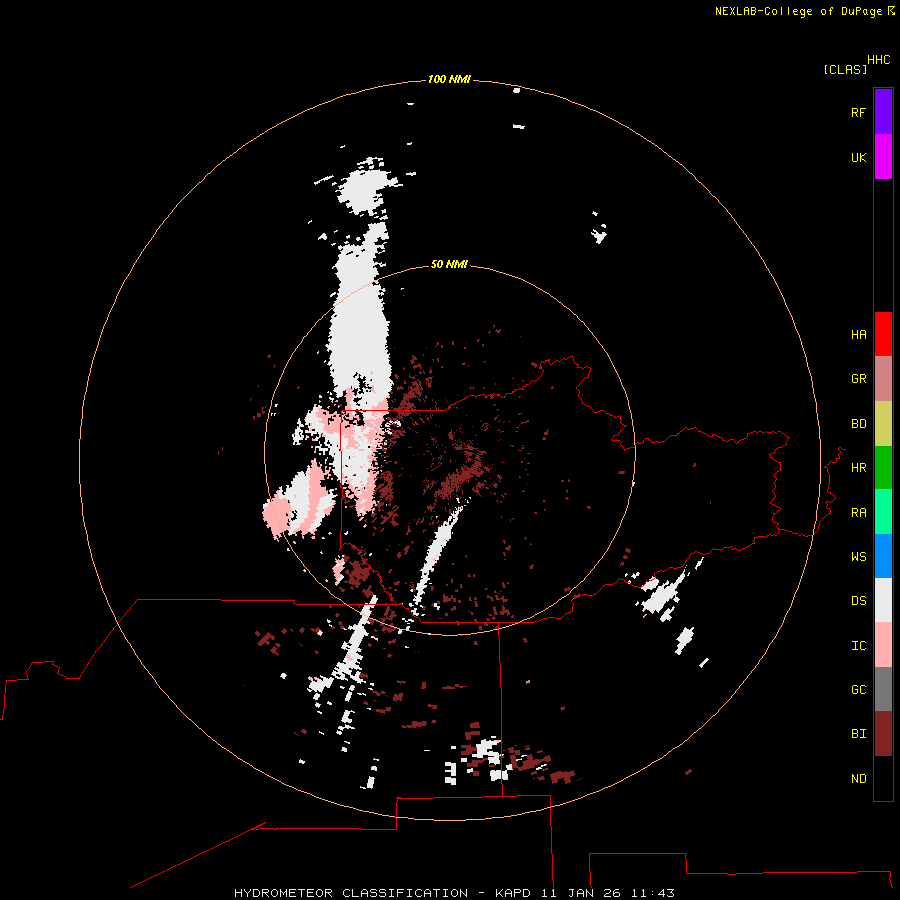Click the 50 NMI range ring label
900x900 pixels.
449,264
